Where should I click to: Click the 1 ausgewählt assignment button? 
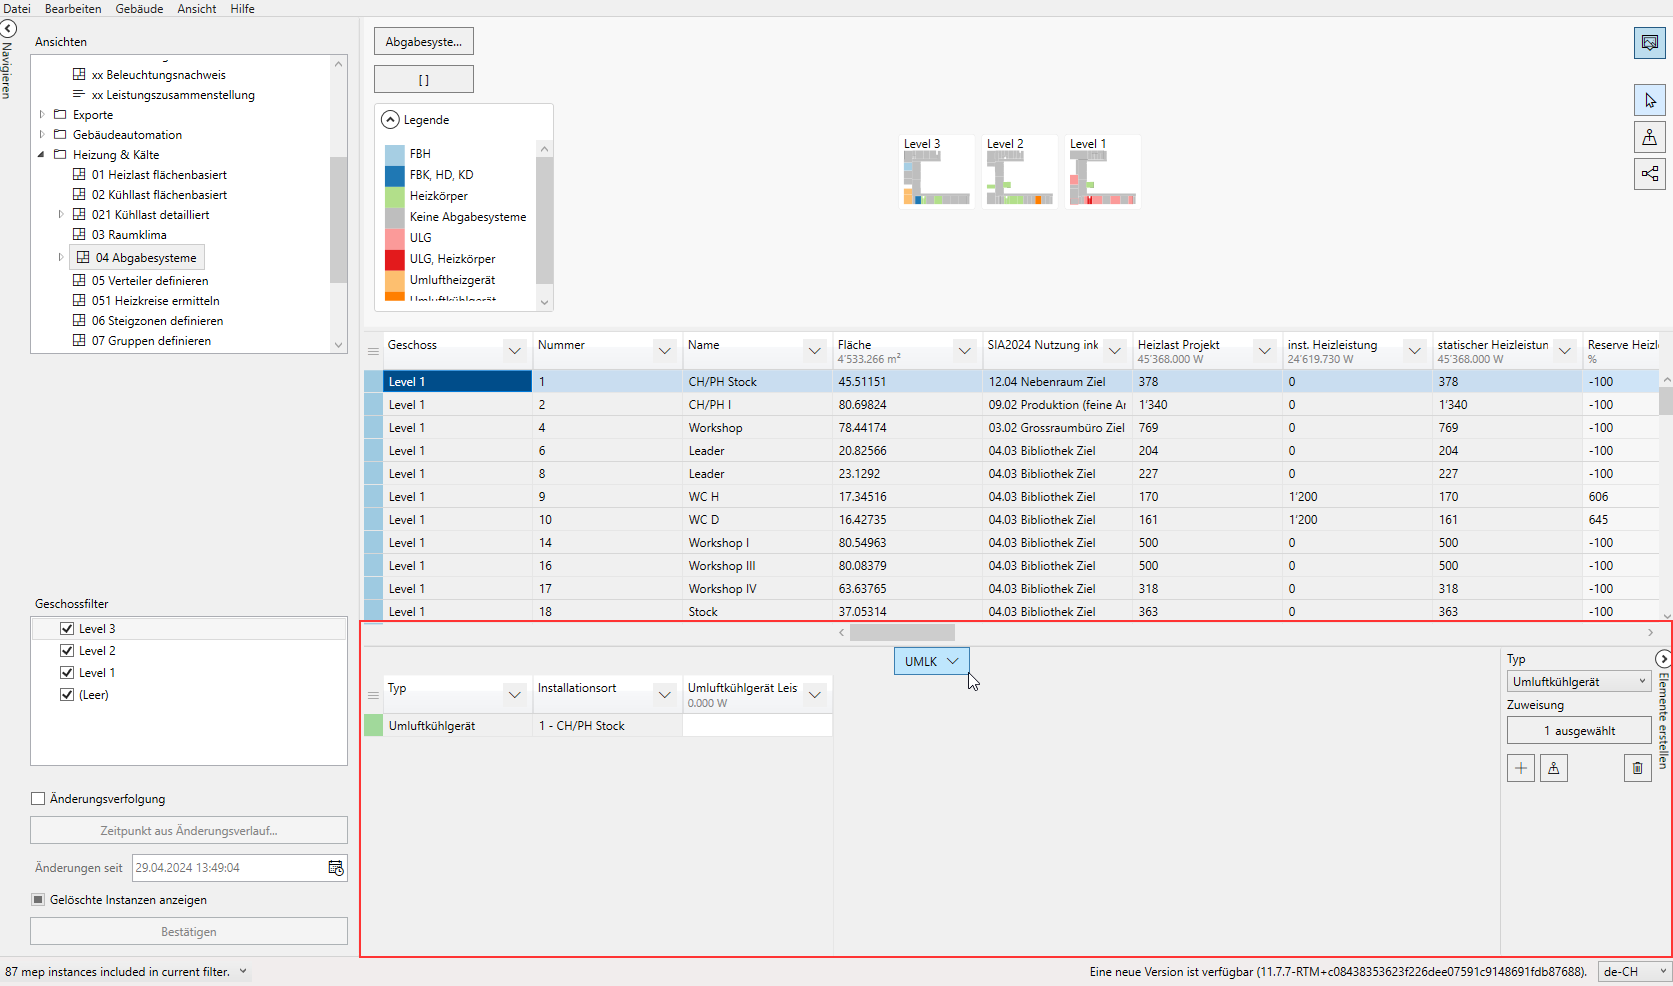1578,731
